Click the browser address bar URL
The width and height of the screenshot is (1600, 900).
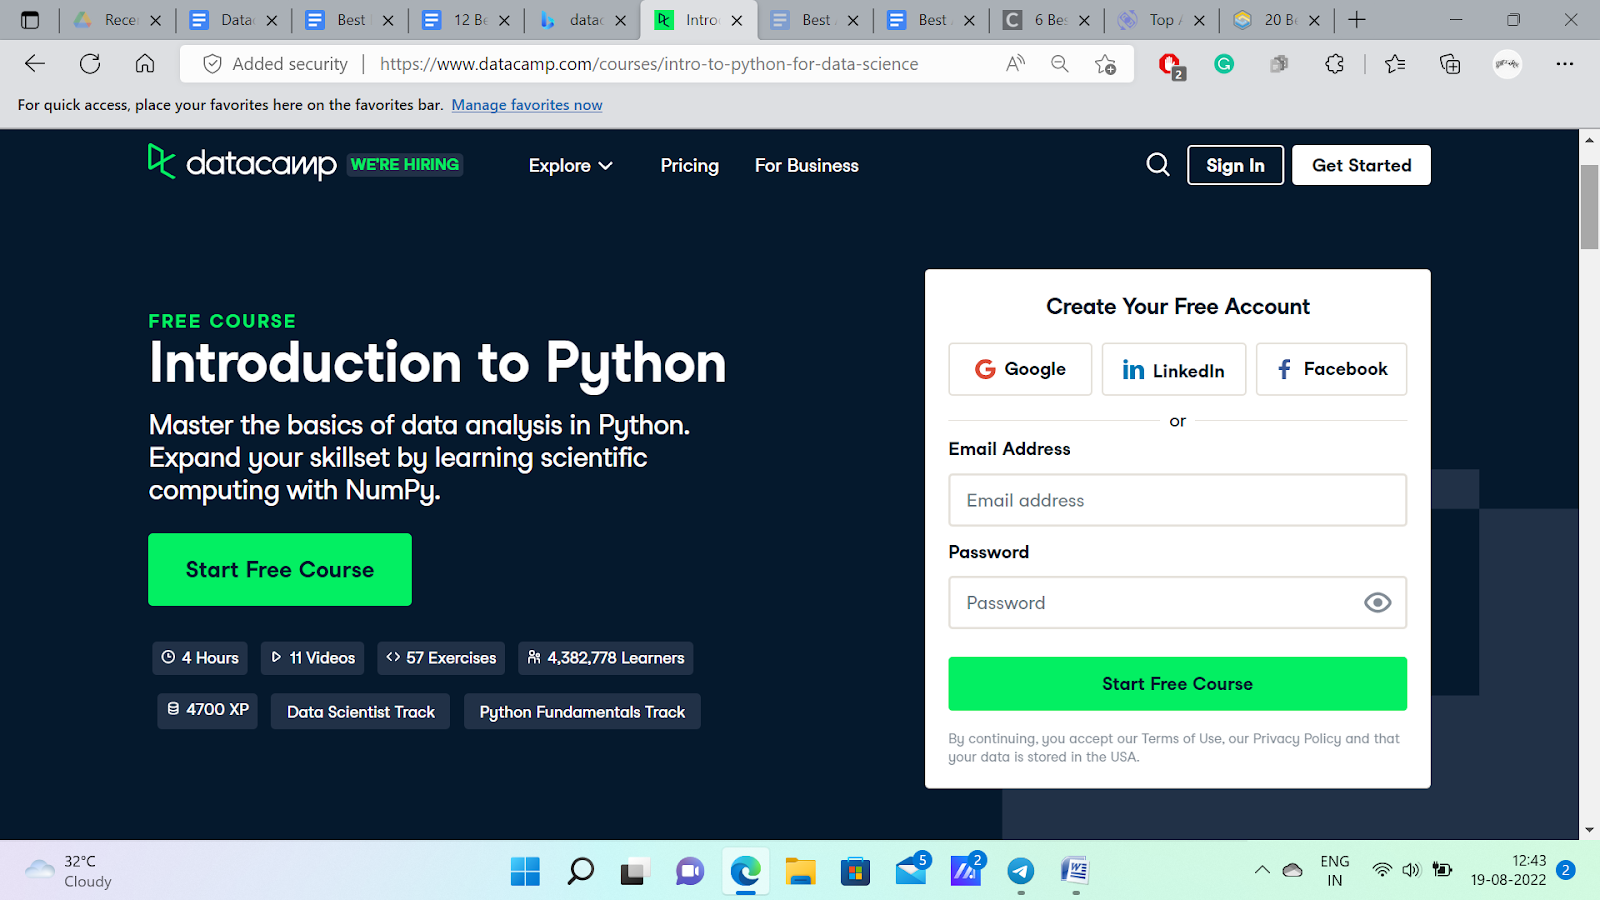pos(649,64)
